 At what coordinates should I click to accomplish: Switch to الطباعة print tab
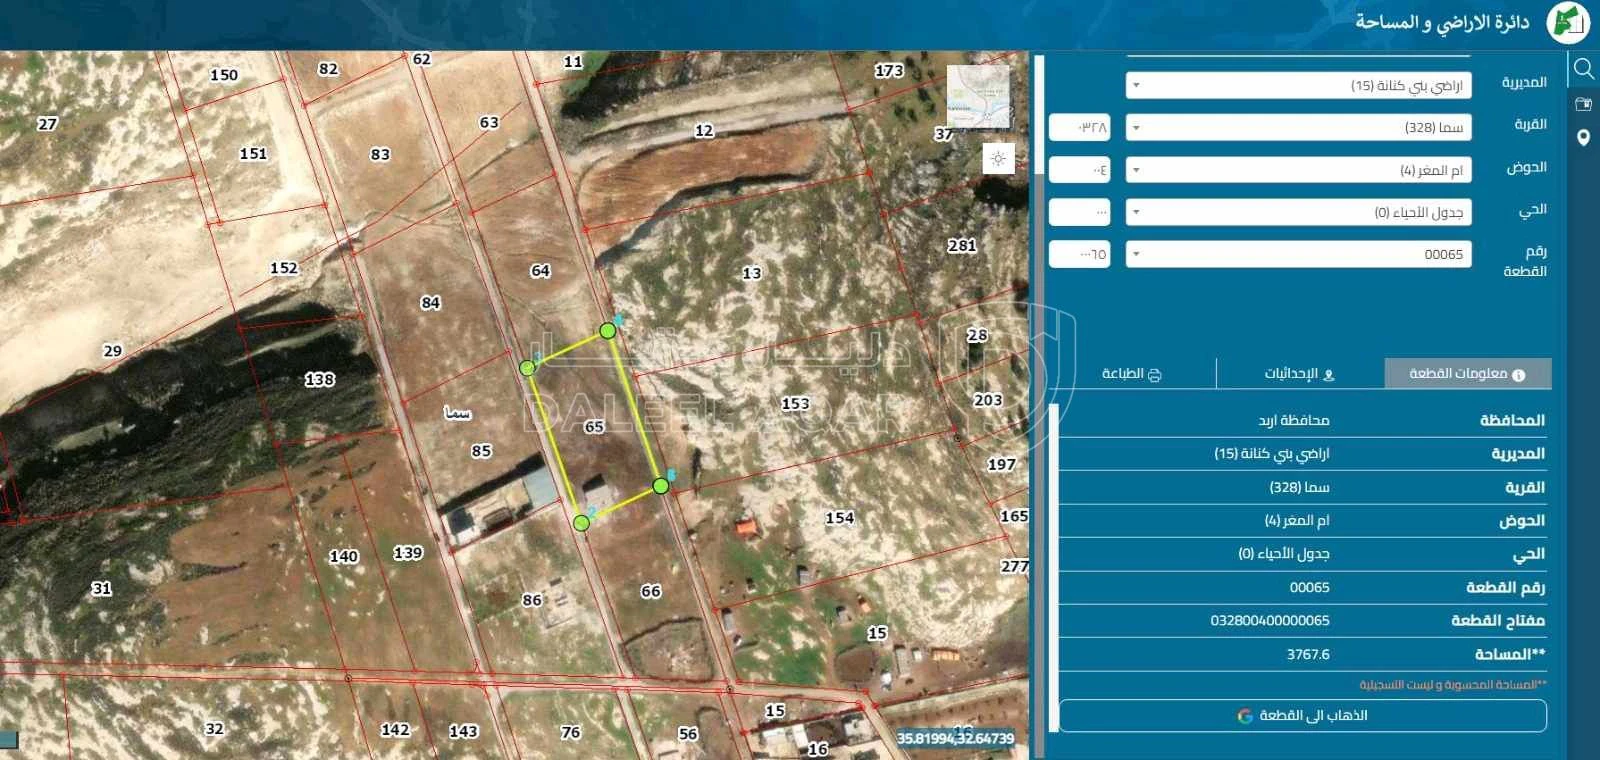1132,374
